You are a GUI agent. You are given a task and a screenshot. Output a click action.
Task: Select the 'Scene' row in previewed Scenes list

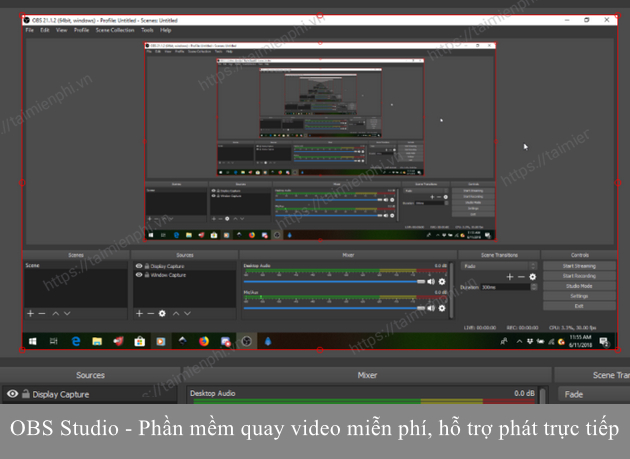(76, 265)
